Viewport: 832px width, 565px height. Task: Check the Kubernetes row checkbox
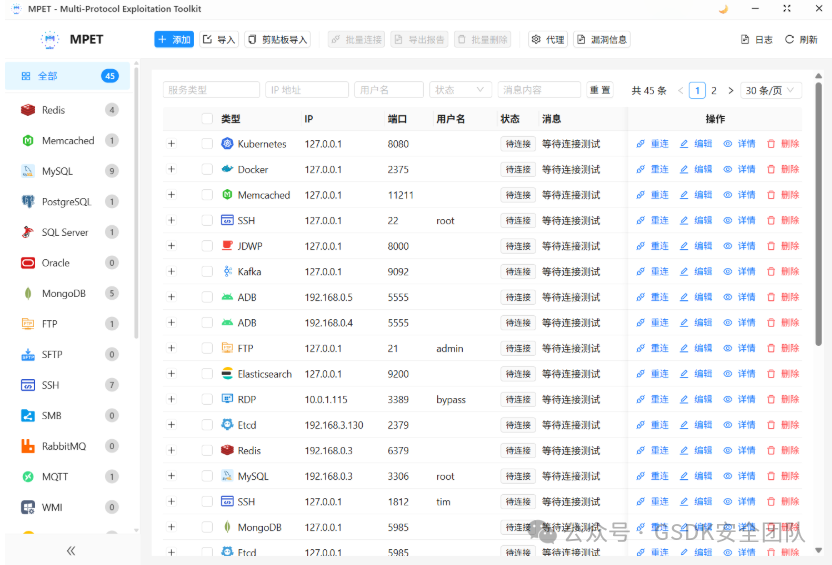tap(207, 144)
